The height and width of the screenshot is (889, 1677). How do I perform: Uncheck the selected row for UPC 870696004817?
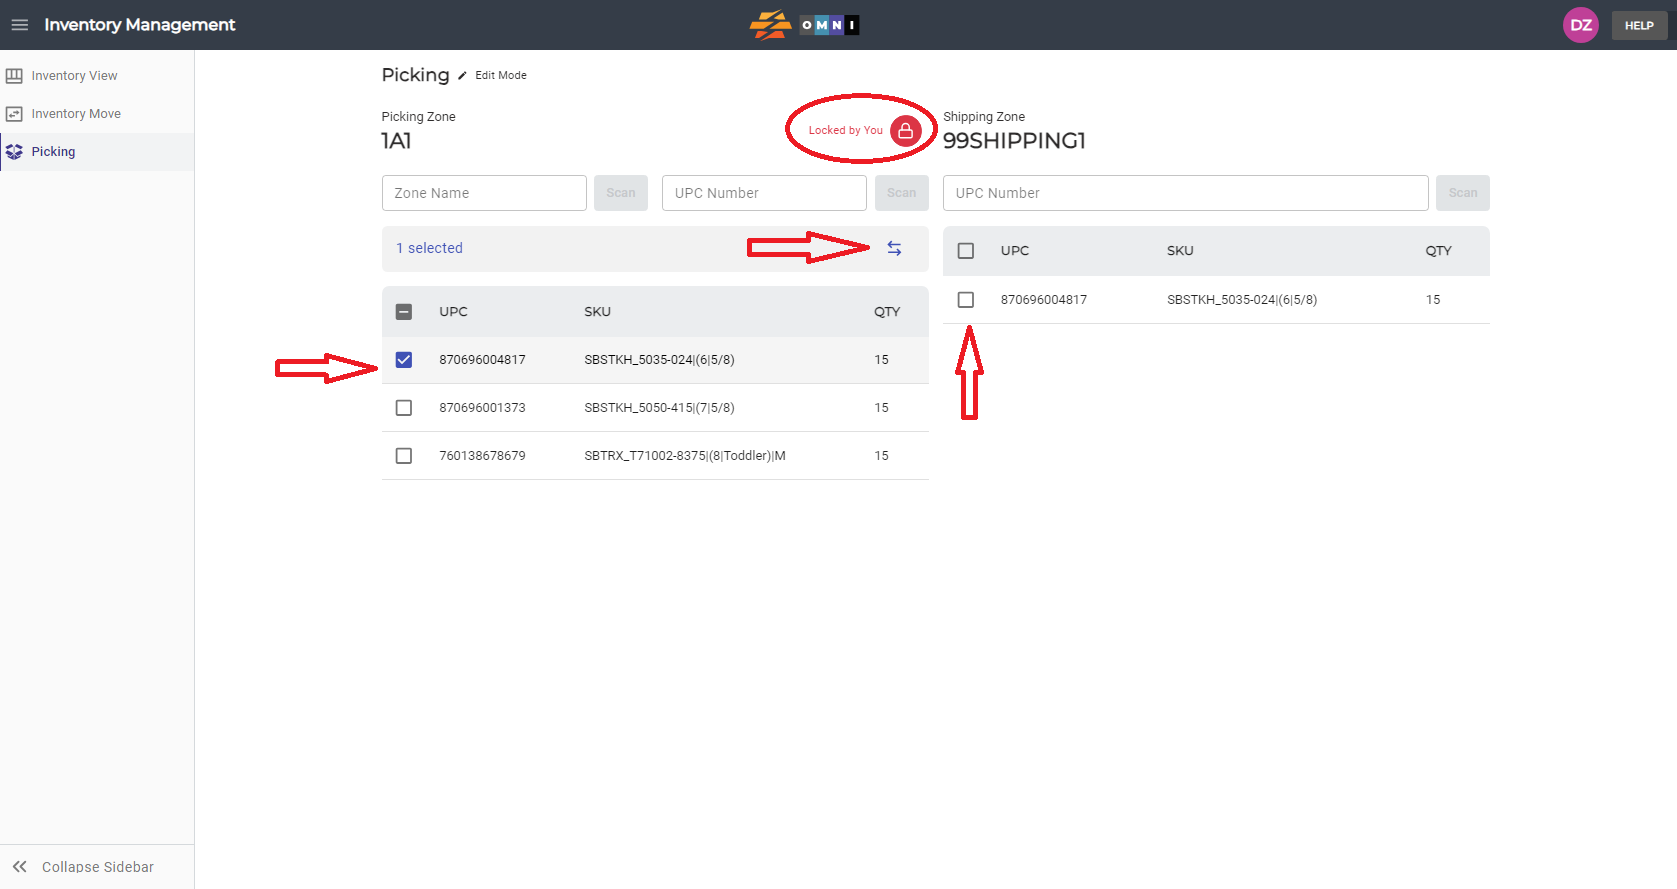tap(404, 360)
